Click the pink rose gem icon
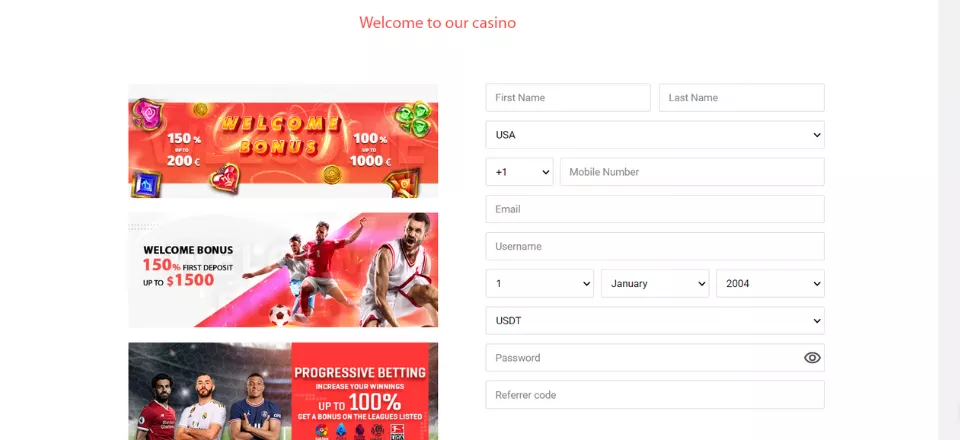Viewport: 960px width, 440px height. (147, 114)
